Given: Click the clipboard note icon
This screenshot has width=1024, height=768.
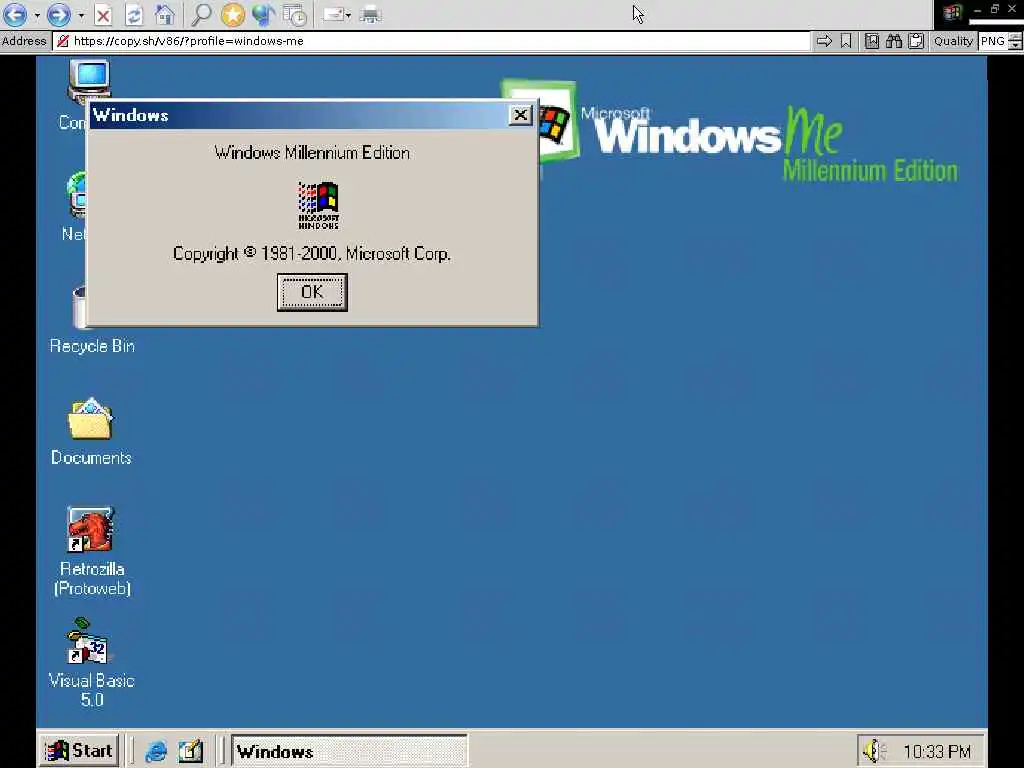Looking at the screenshot, I should click(916, 41).
